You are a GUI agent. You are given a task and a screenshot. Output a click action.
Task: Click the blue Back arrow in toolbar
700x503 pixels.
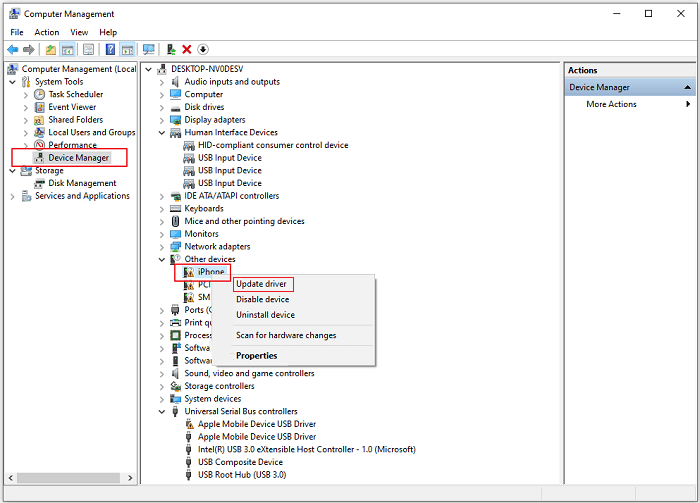click(12, 49)
